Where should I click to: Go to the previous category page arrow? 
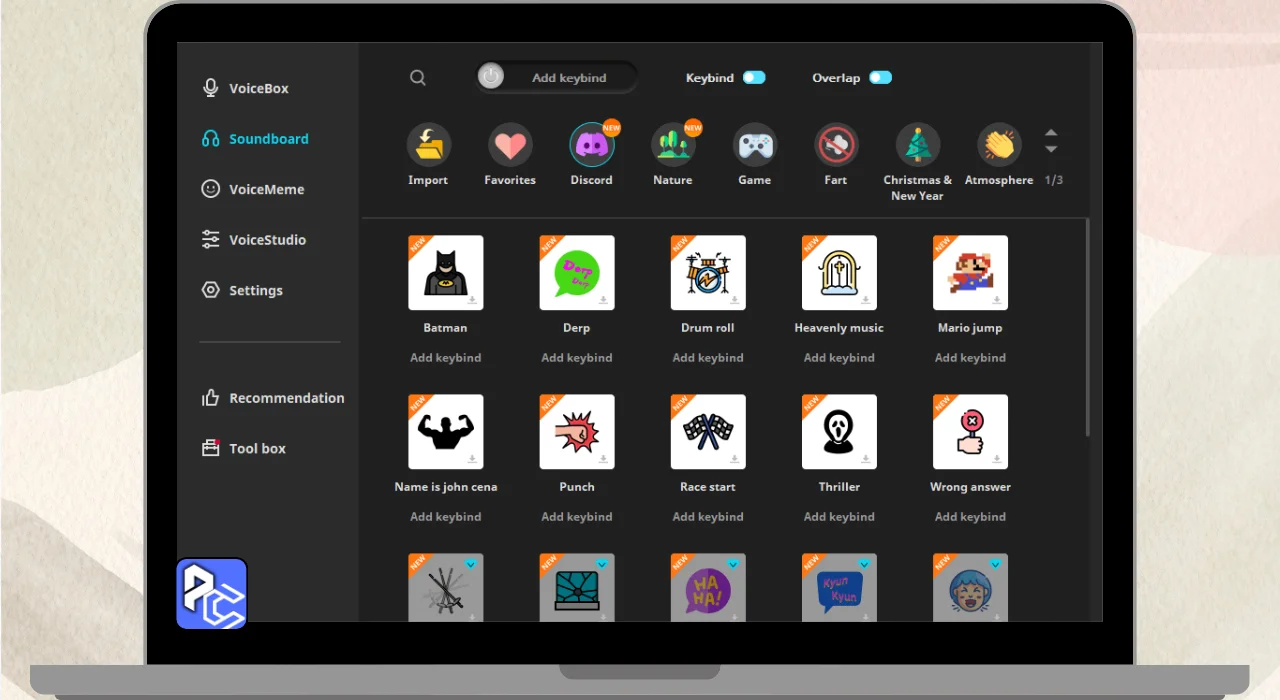(1051, 132)
